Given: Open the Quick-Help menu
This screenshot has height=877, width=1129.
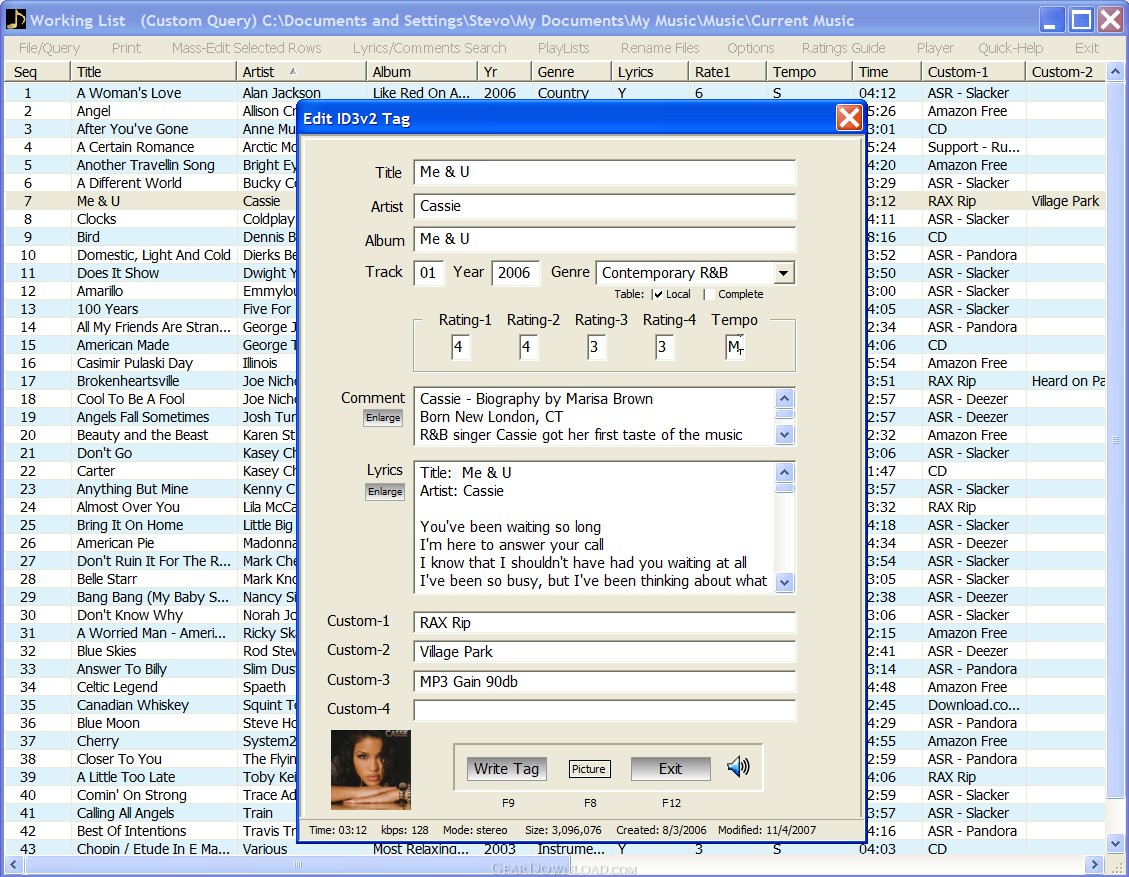Looking at the screenshot, I should click(x=1010, y=48).
